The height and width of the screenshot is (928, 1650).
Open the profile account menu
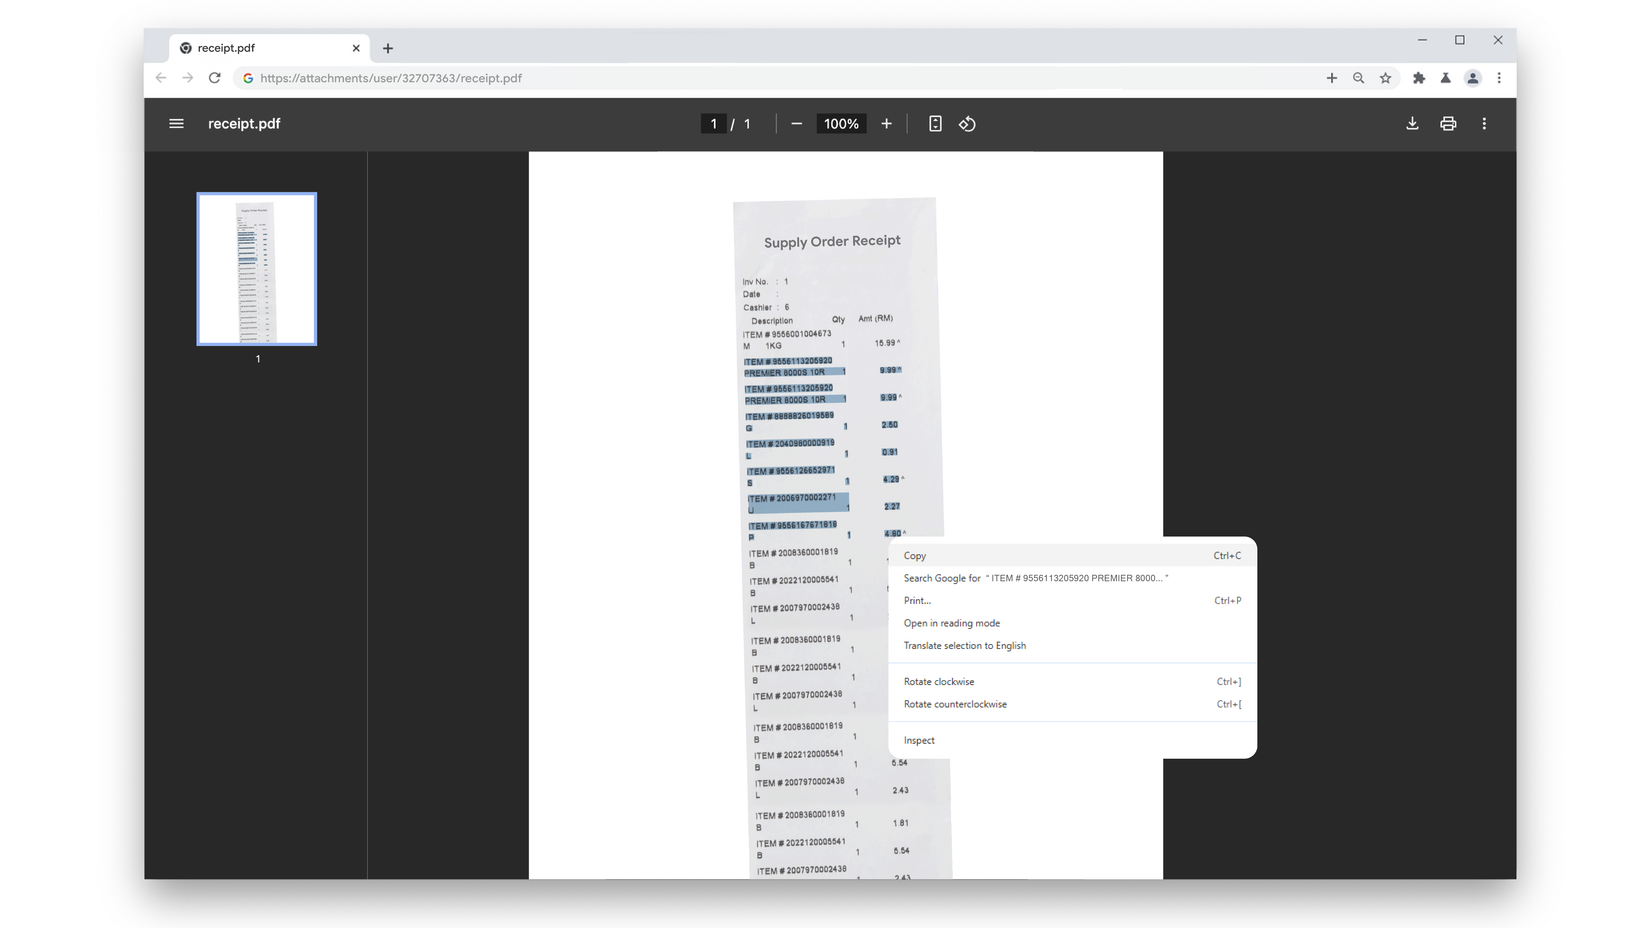(x=1472, y=77)
